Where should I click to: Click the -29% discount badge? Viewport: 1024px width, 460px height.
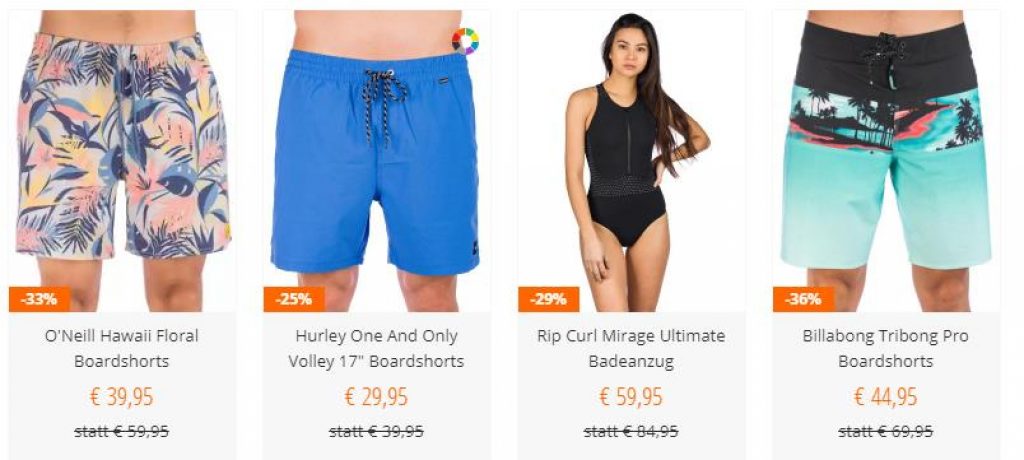(549, 299)
